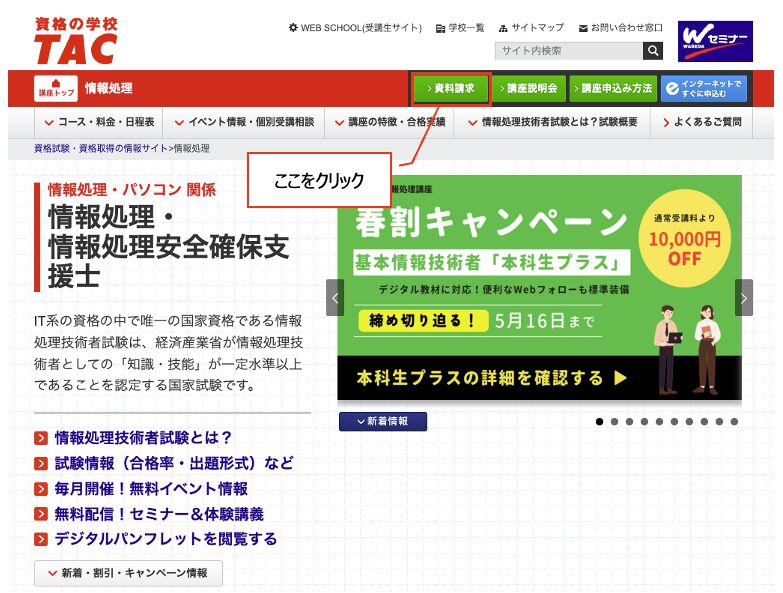Select the last carousel pagination dot
The width and height of the screenshot is (783, 593).
click(x=734, y=422)
